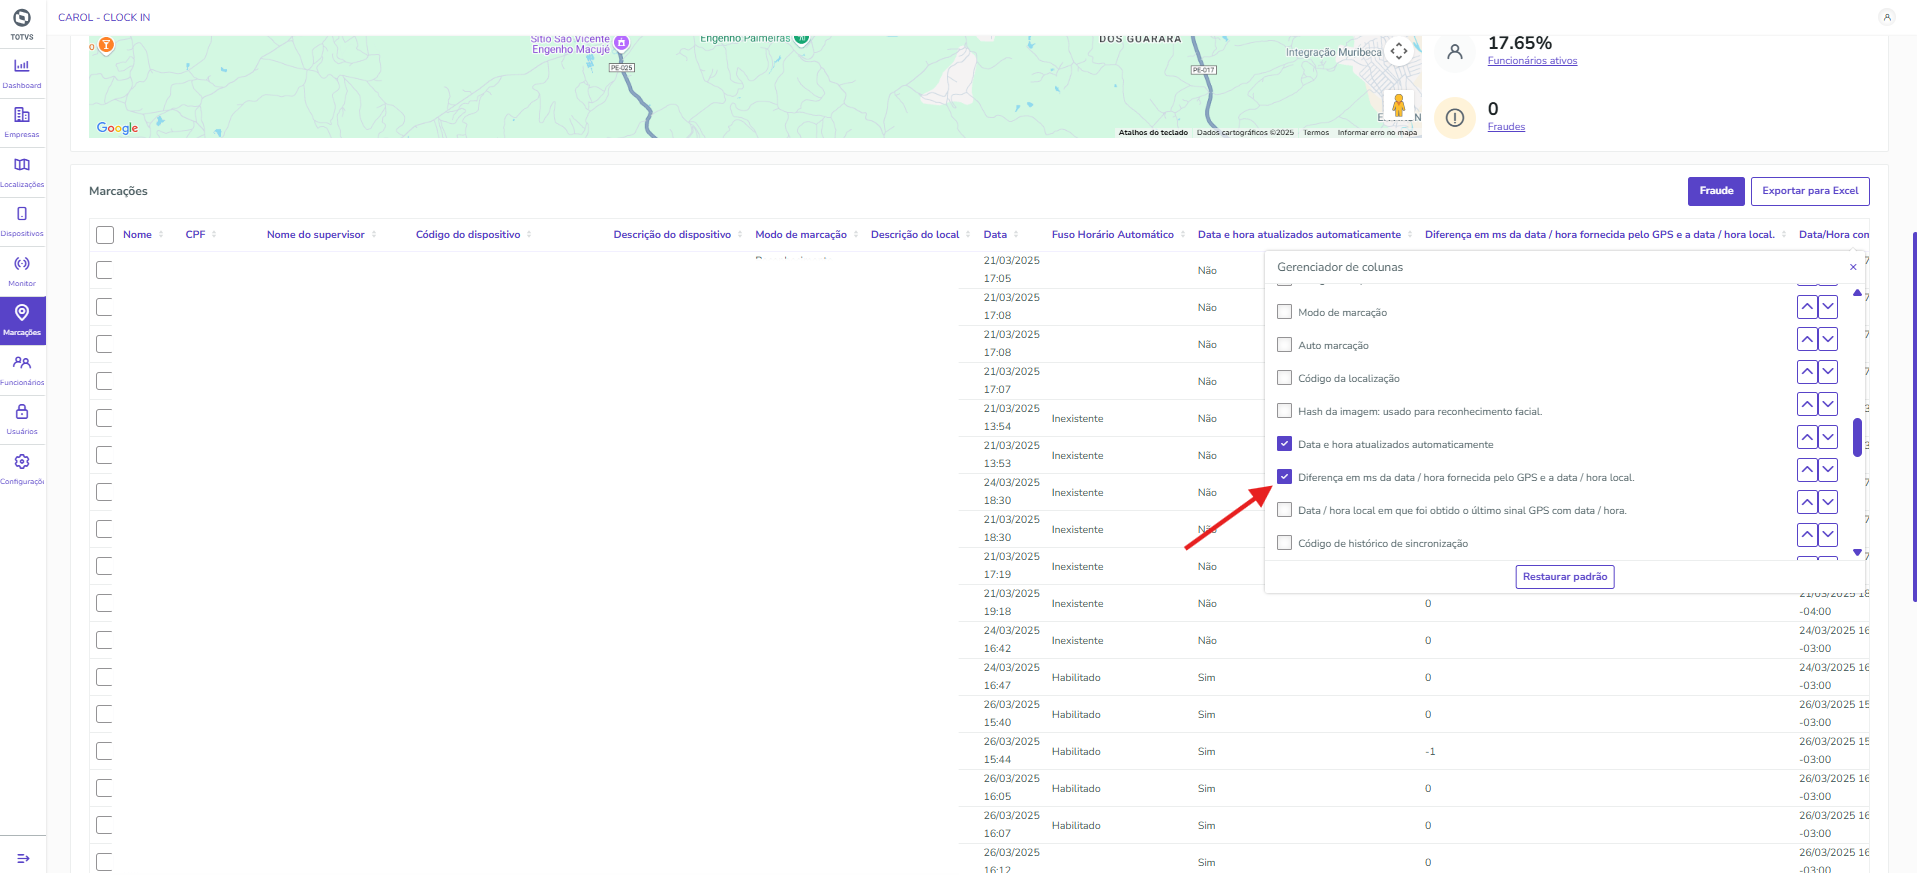
Task: Check the Auto marcação column option
Action: (1285, 345)
